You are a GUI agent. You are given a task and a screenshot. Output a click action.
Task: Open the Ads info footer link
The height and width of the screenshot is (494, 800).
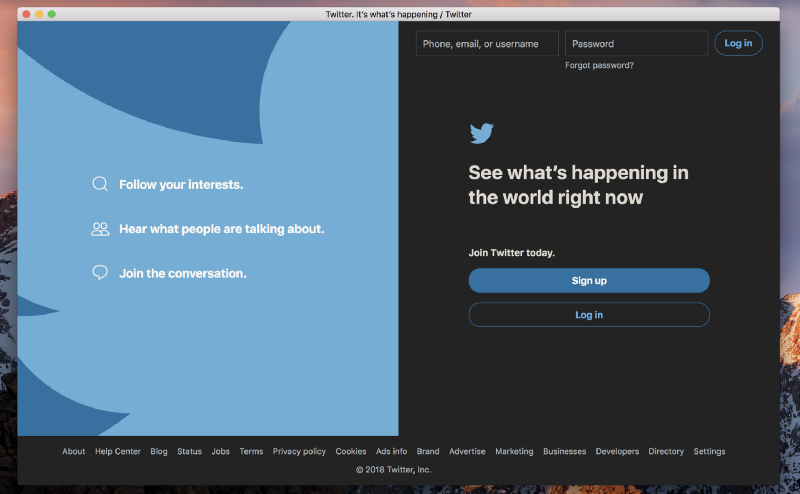(x=391, y=451)
